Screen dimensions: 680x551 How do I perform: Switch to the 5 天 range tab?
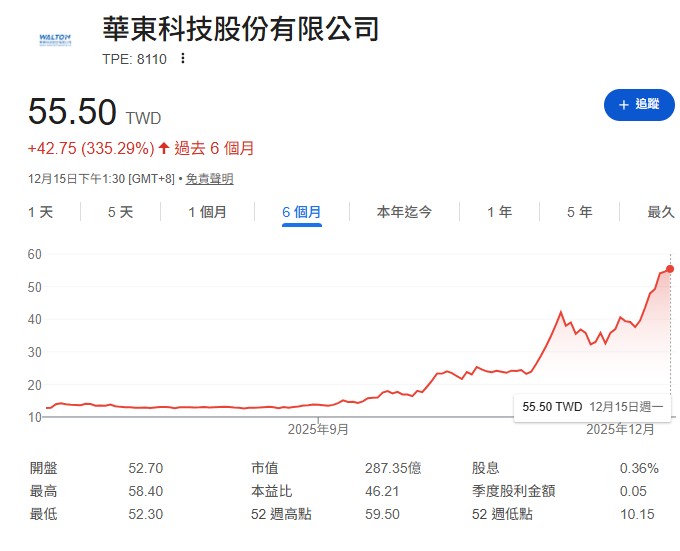(120, 212)
